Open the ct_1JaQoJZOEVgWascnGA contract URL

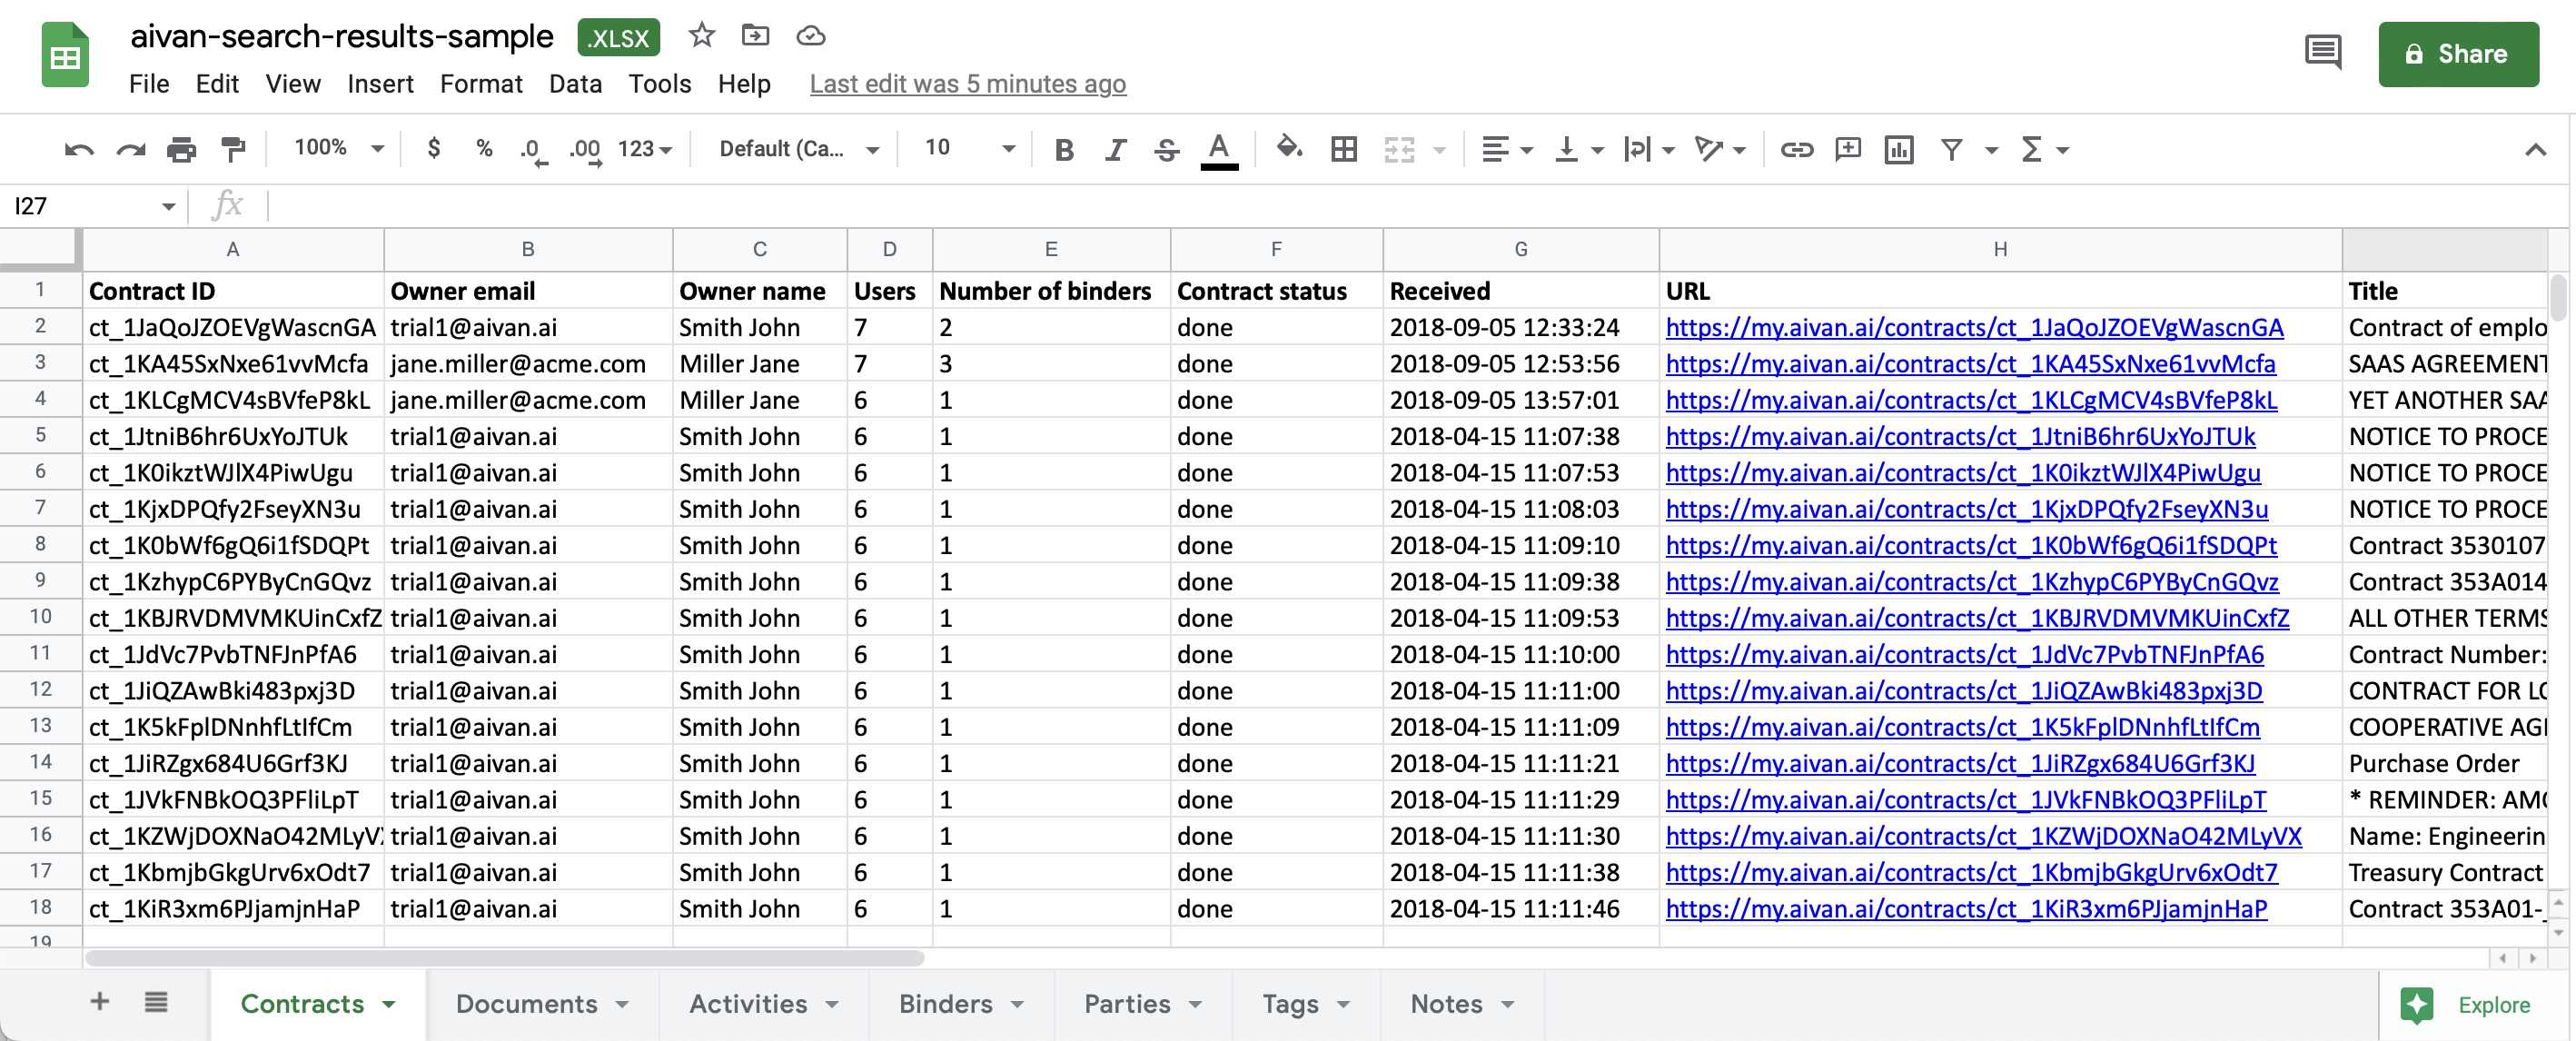1974,327
